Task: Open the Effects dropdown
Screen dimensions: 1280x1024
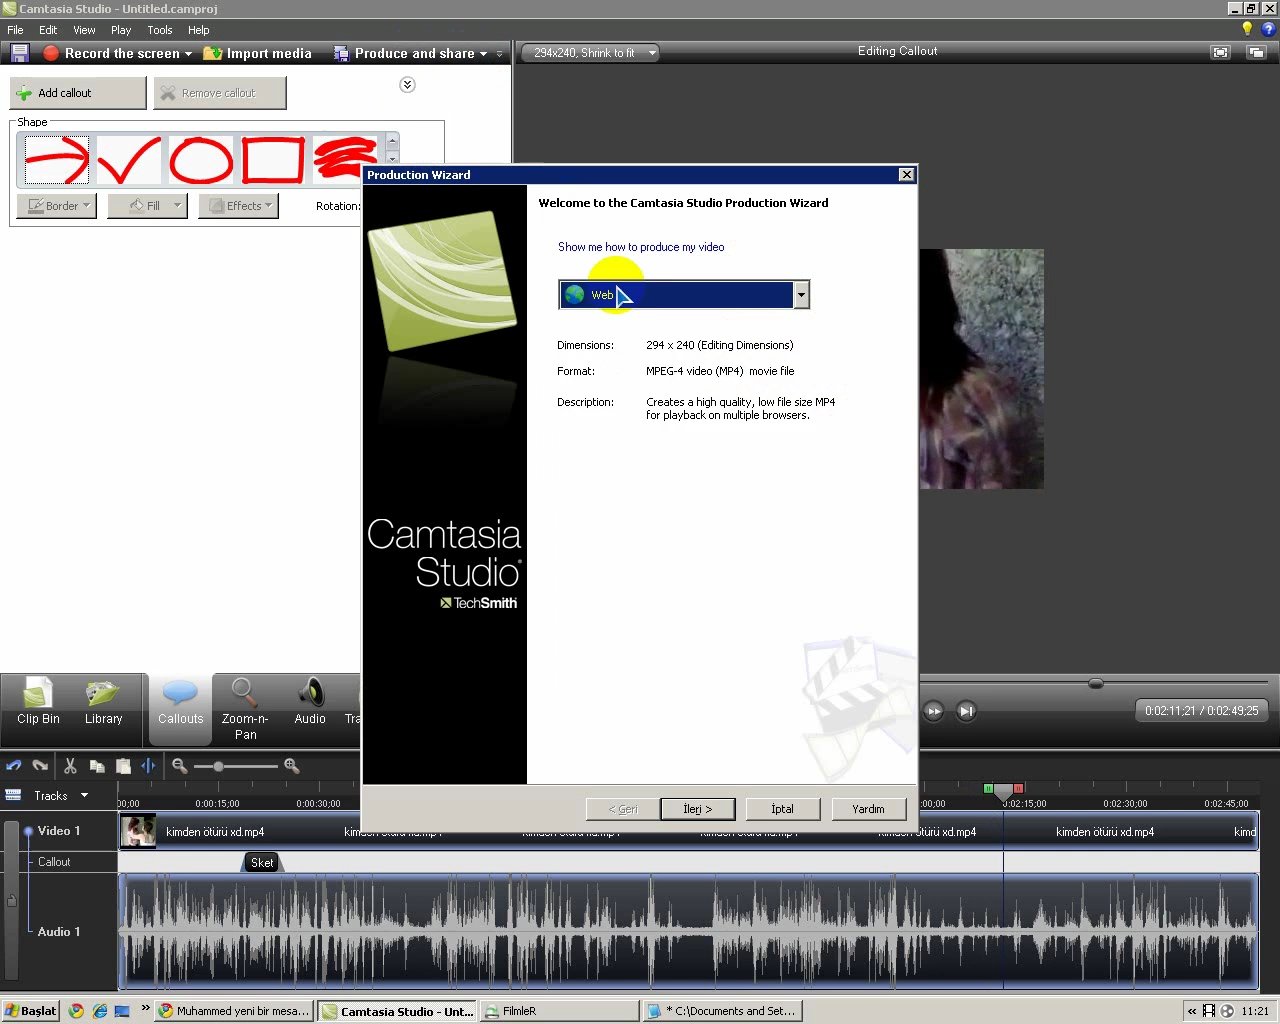Action: (x=239, y=206)
